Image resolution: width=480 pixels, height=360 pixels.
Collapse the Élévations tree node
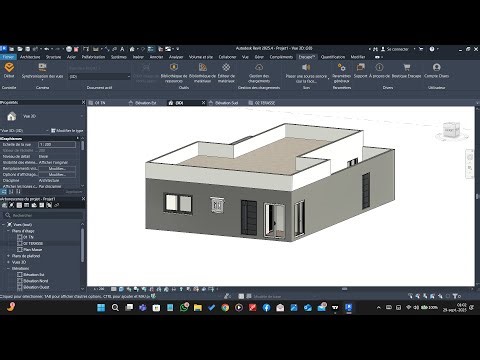8,268
